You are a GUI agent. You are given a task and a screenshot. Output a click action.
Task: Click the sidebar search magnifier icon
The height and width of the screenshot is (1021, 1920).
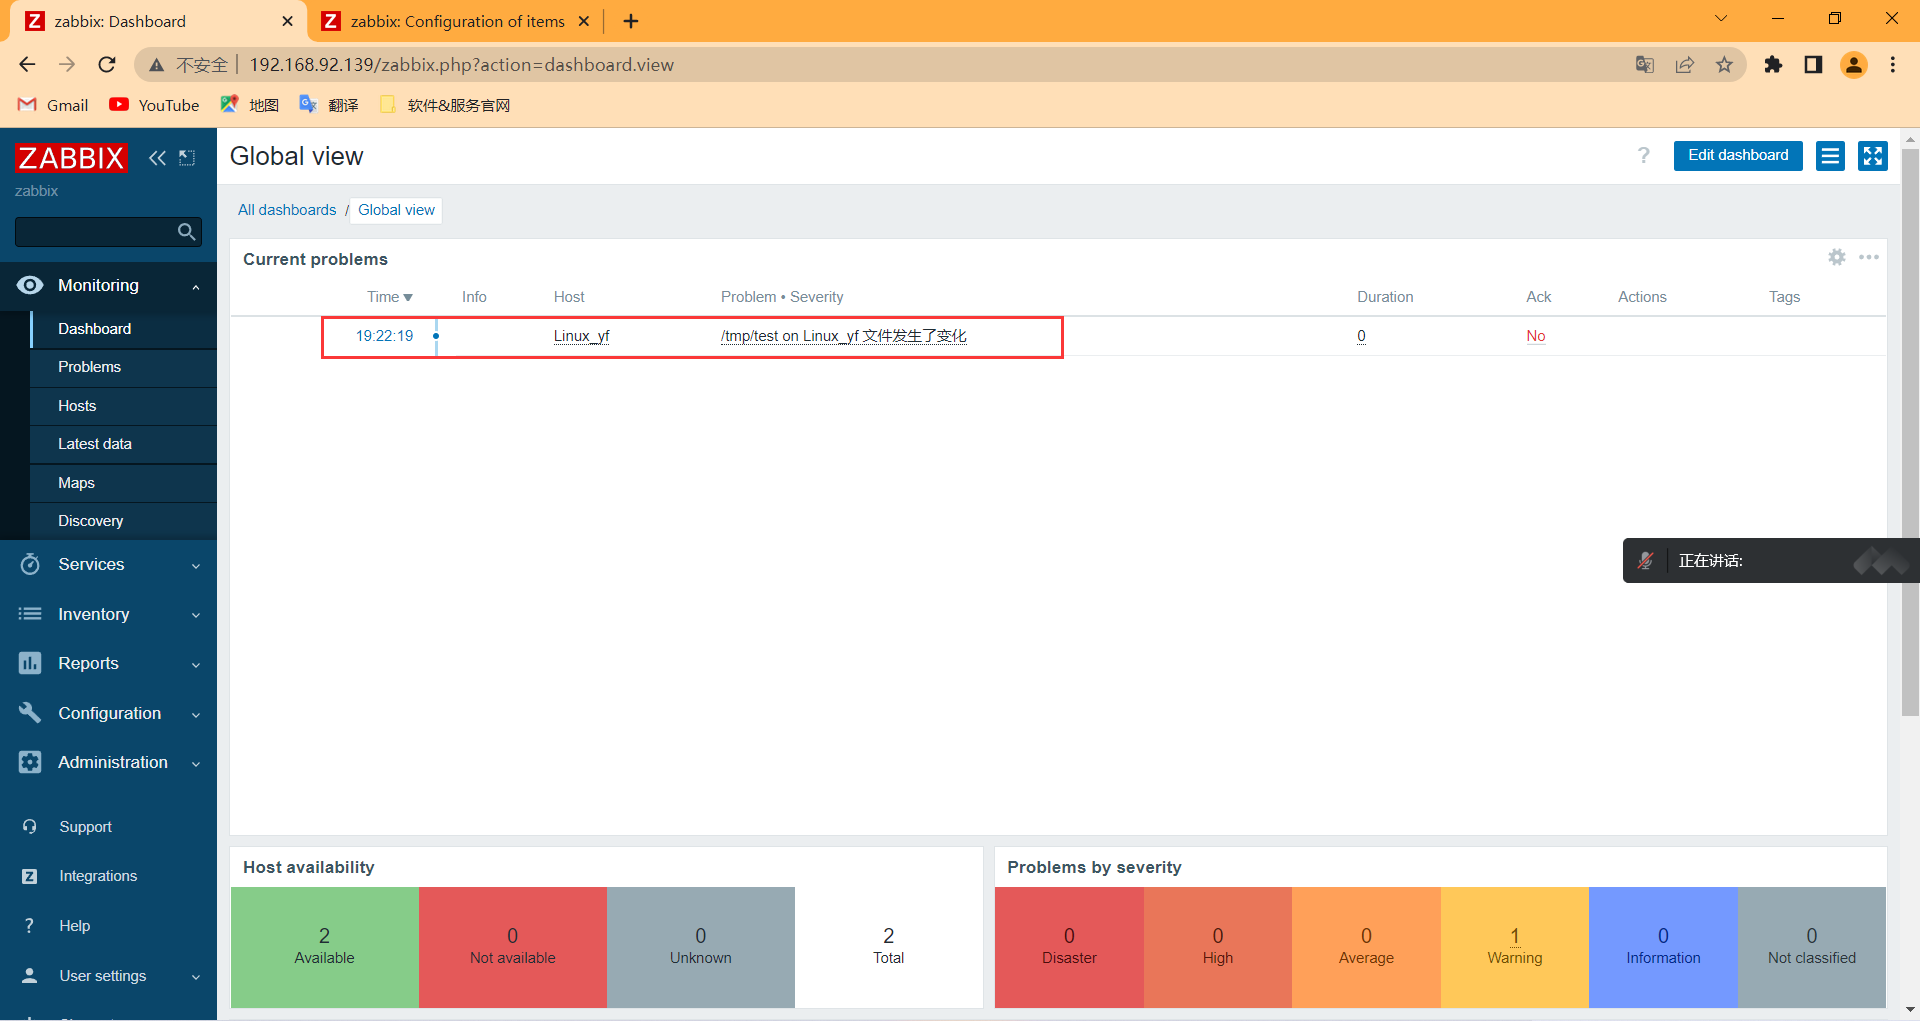pyautogui.click(x=186, y=232)
